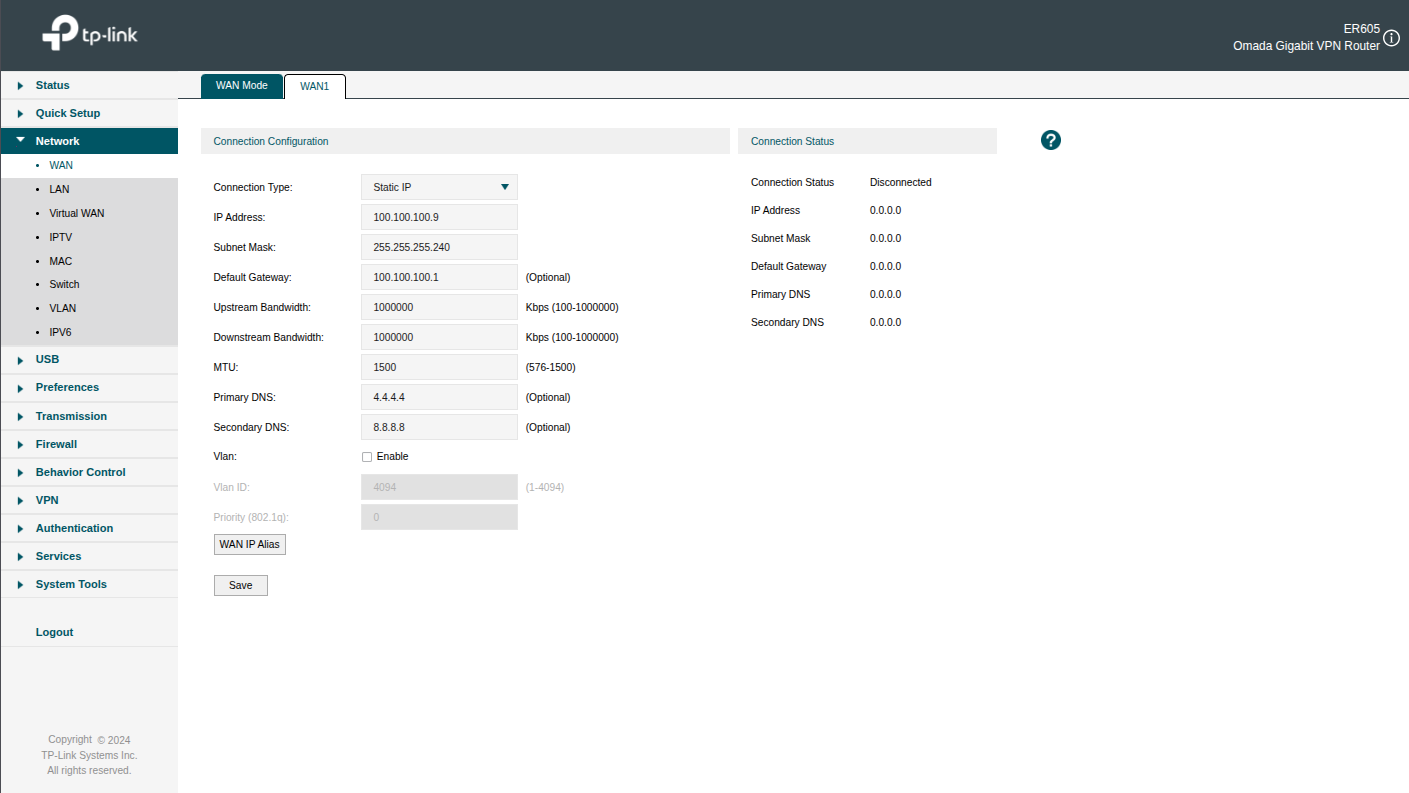Click the WAN IP Alias button
1409x793 pixels.
coord(250,544)
